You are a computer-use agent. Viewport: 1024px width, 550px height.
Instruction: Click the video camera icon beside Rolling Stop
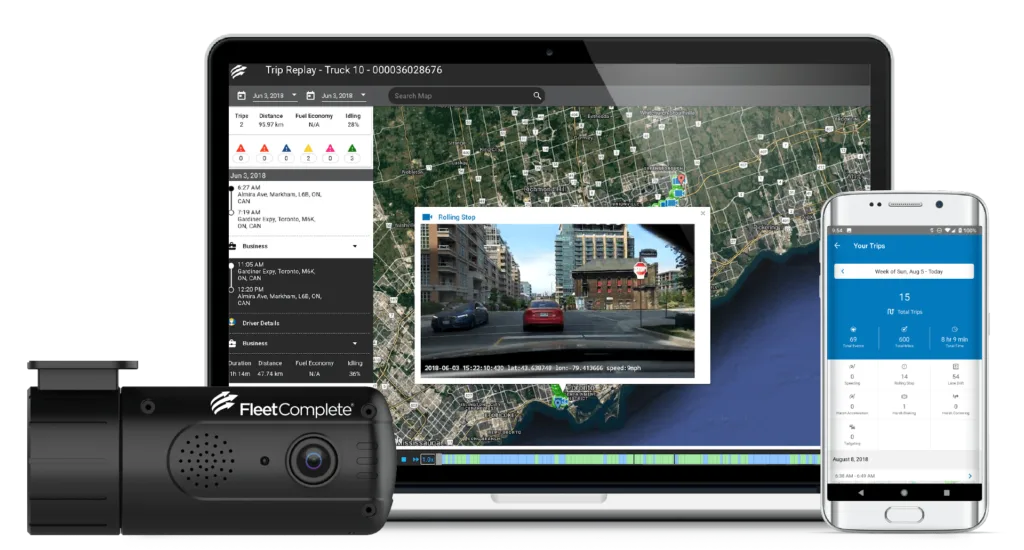point(427,217)
